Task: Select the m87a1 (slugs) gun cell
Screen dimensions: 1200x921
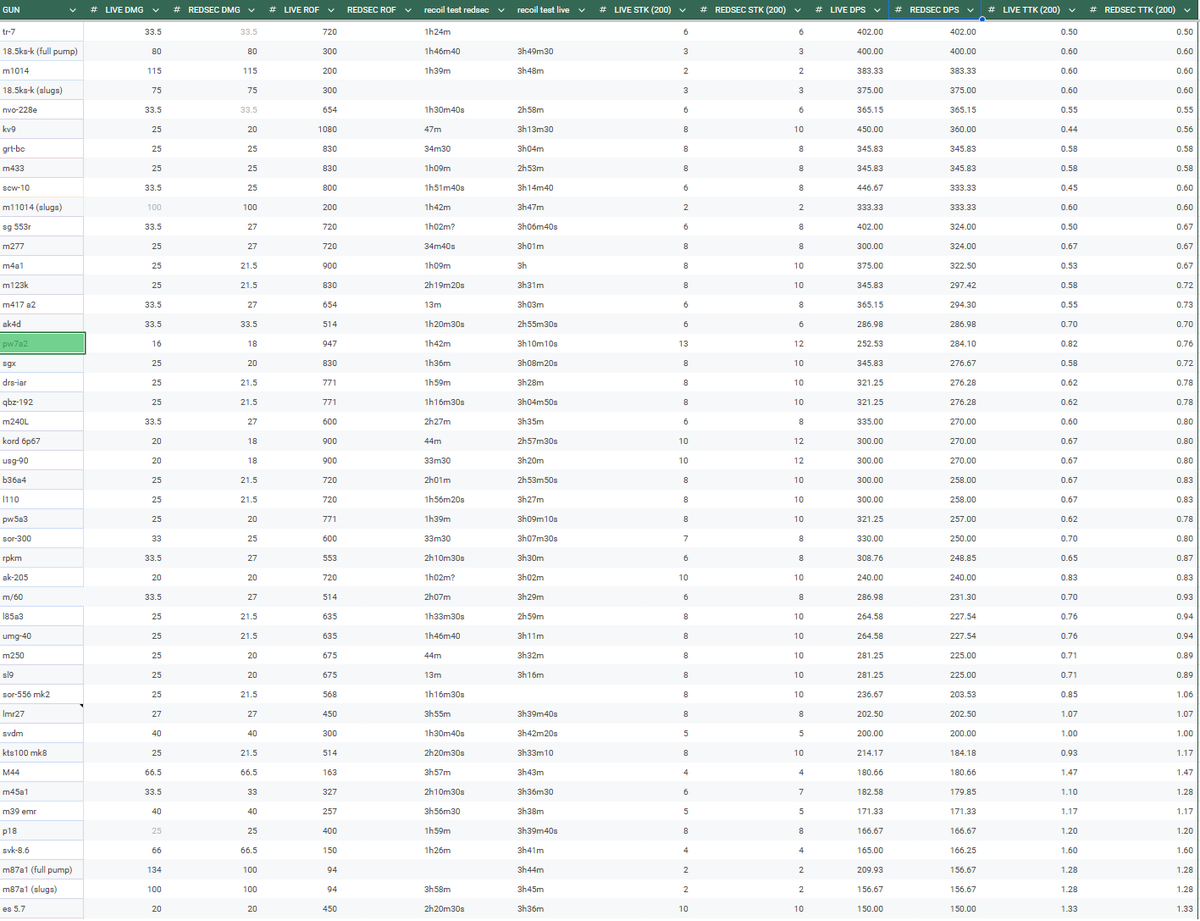Action: (42, 888)
